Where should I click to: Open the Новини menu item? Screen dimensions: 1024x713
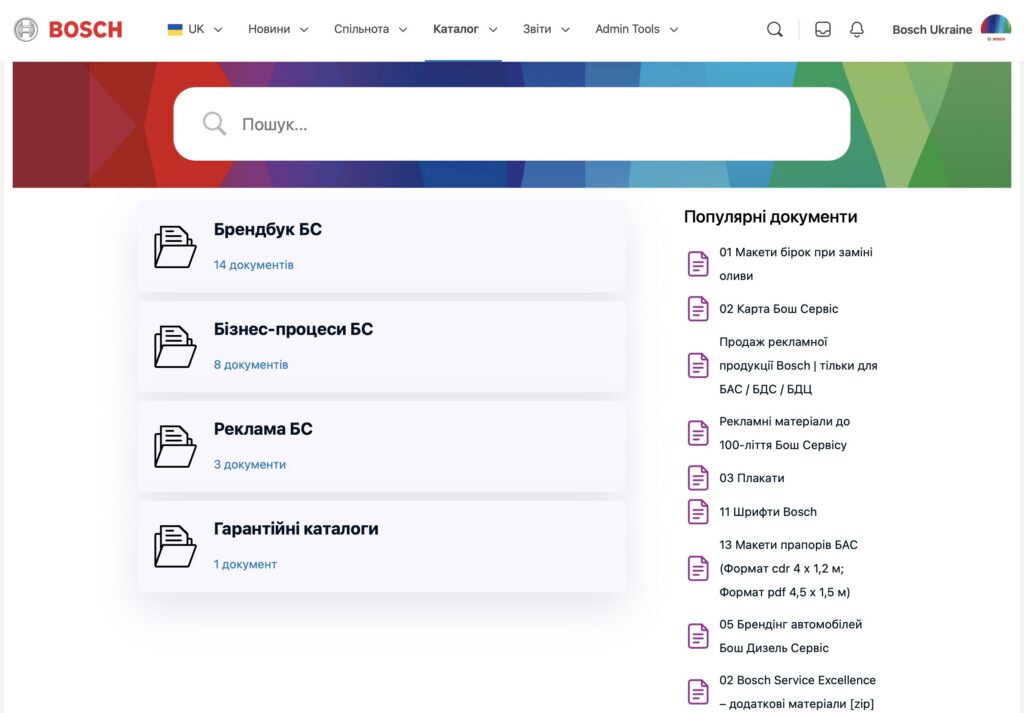coord(271,29)
